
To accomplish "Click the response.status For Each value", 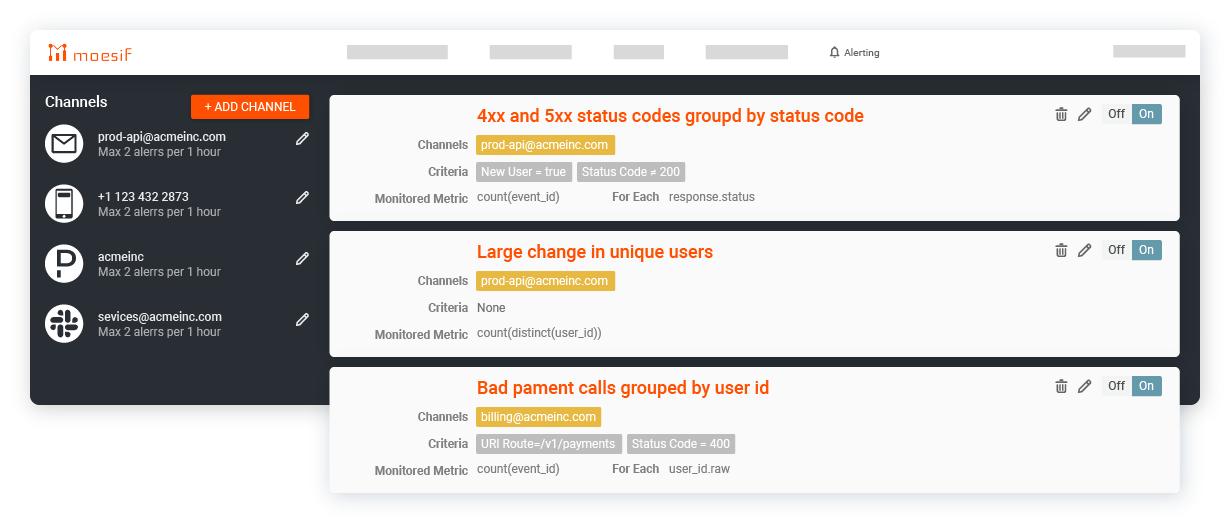I will point(712,197).
